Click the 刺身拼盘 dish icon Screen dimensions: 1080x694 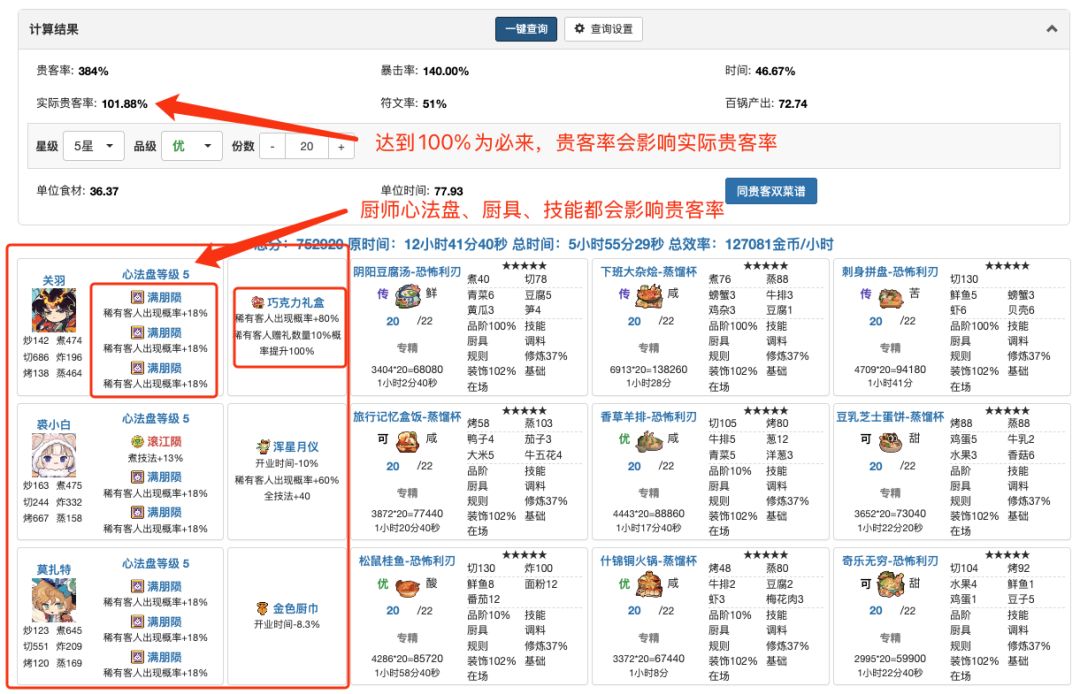(x=890, y=297)
